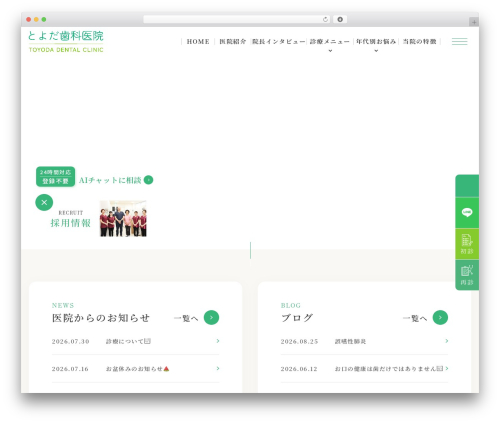The height and width of the screenshot is (423, 500).
Task: Open the お盆休みのお知らせ news entry
Action: [x=138, y=369]
